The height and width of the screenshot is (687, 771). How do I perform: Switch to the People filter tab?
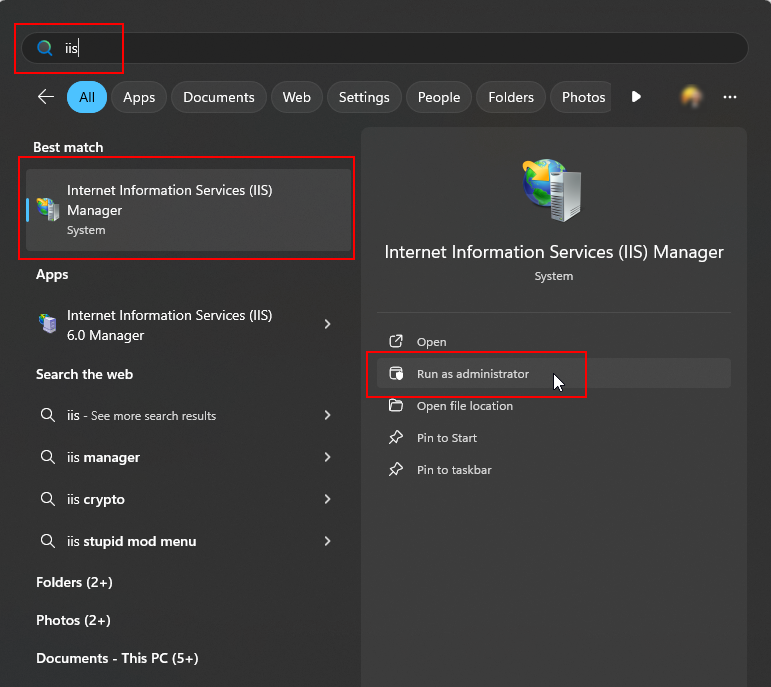point(439,97)
